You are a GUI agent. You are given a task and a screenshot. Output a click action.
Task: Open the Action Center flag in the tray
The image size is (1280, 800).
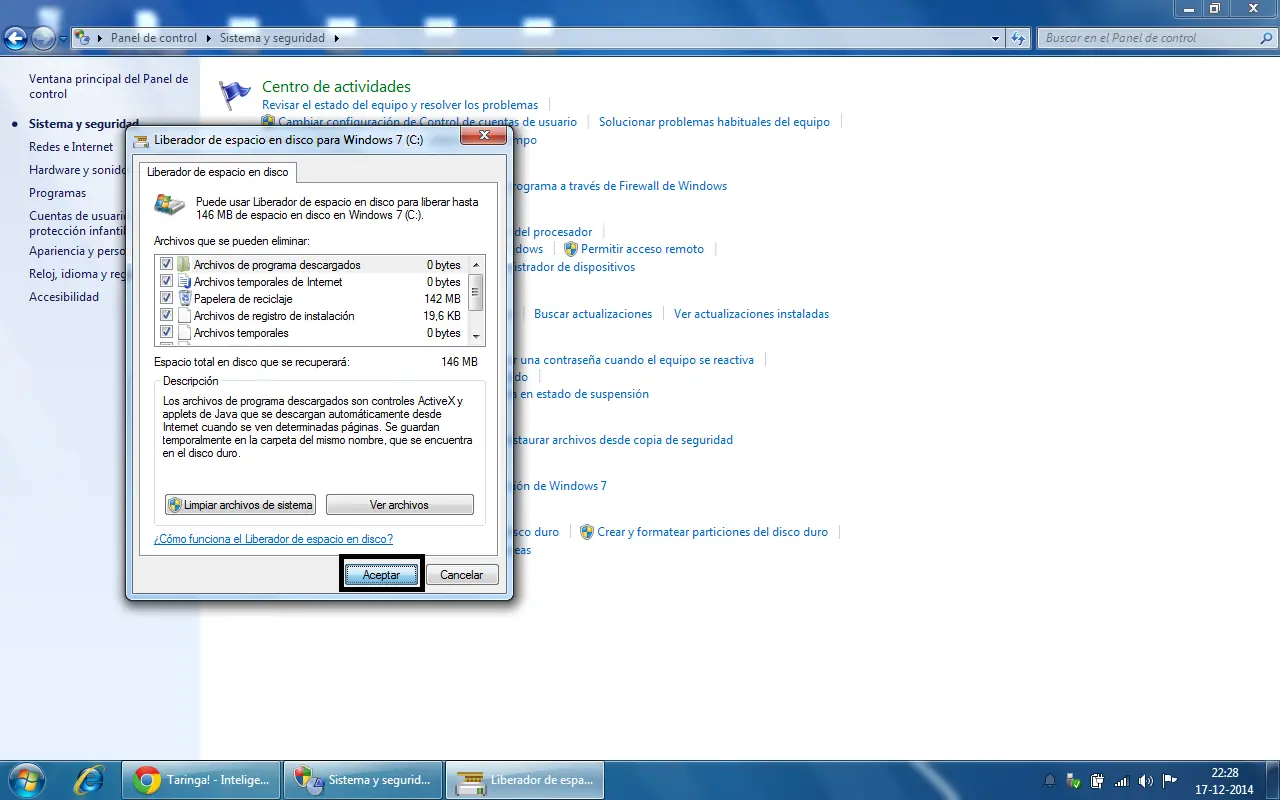click(1169, 780)
